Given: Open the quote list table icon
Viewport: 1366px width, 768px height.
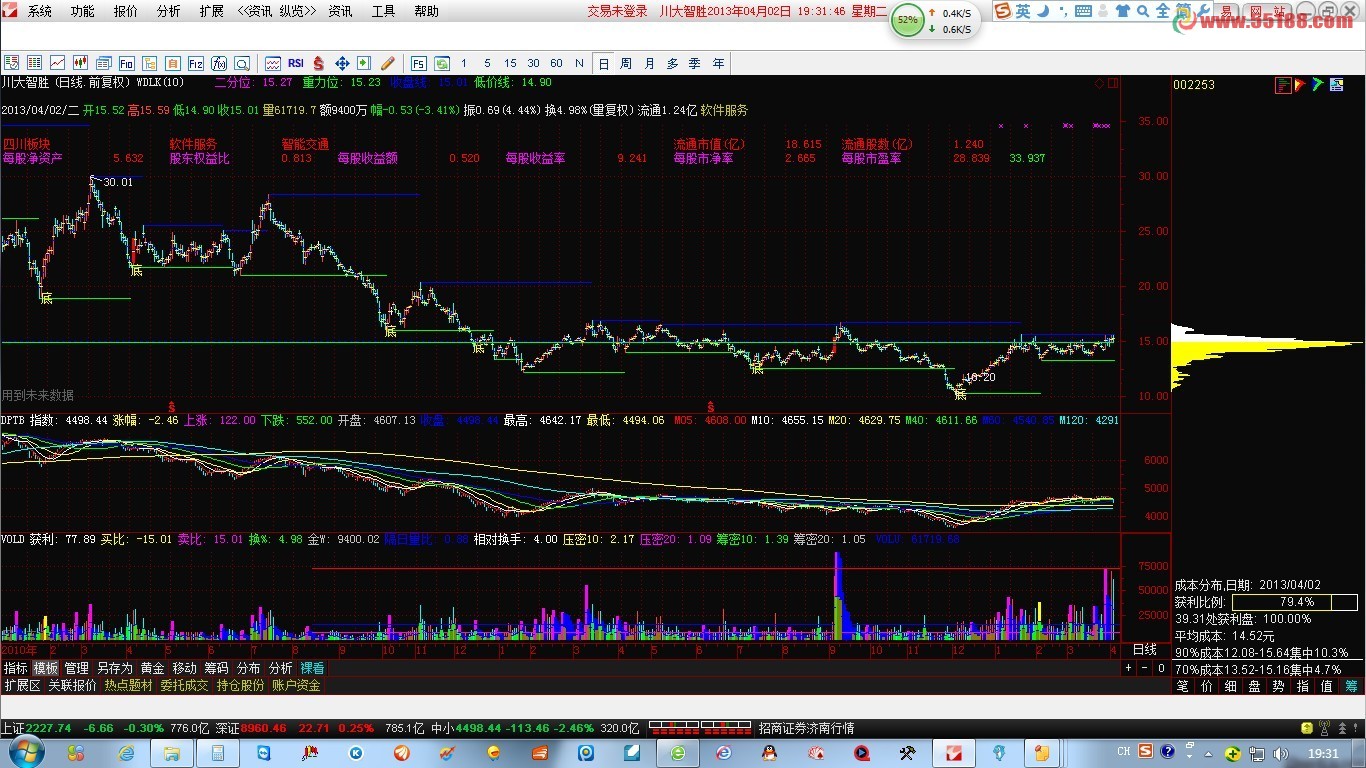Looking at the screenshot, I should point(34,62).
